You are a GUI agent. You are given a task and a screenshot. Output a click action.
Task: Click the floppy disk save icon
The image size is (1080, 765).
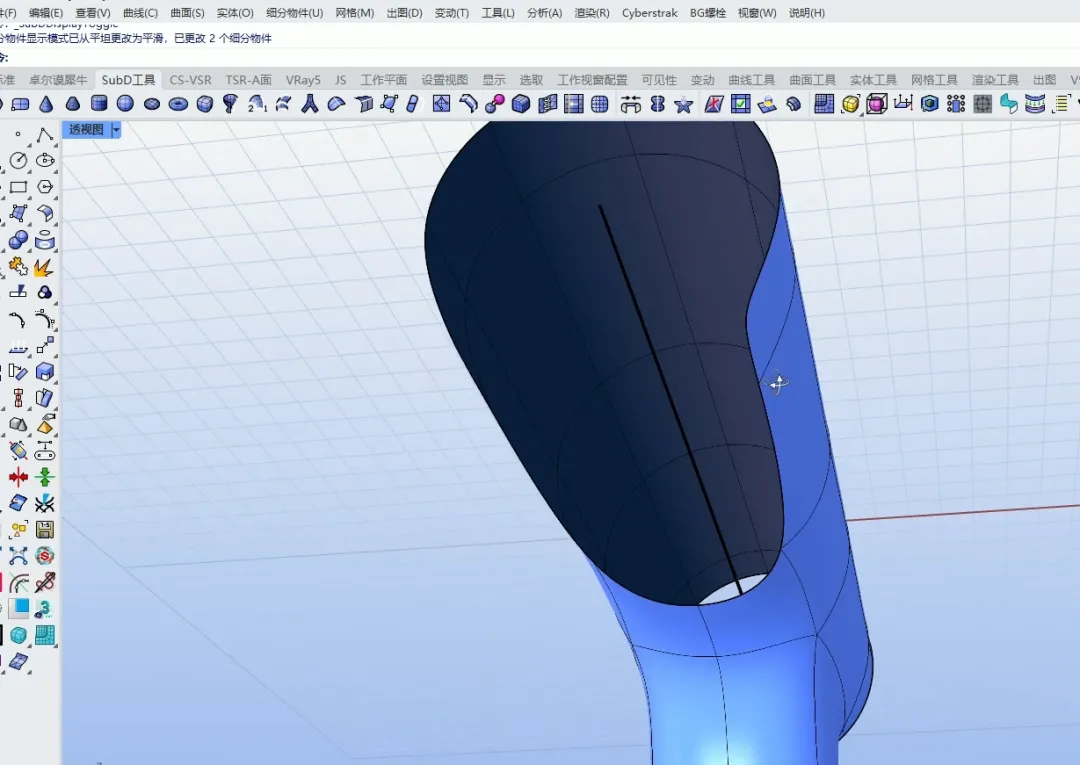click(x=45, y=530)
